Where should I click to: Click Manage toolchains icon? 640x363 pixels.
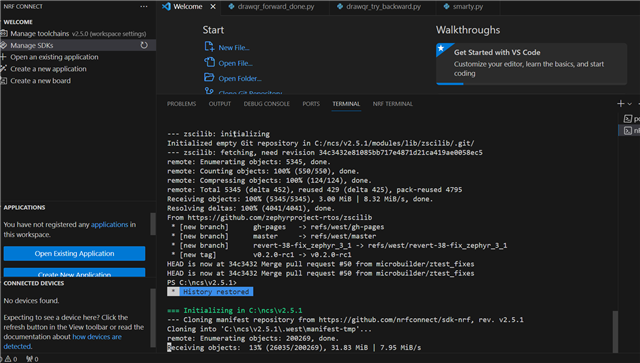[4, 33]
